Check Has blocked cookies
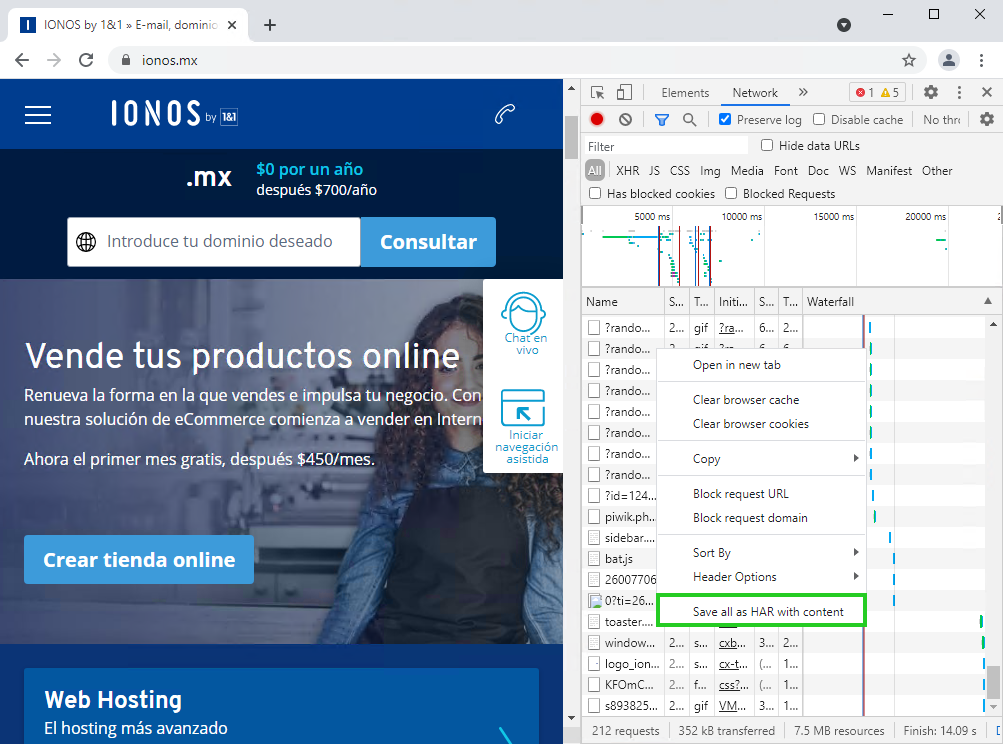This screenshot has width=1003, height=744. tap(595, 193)
